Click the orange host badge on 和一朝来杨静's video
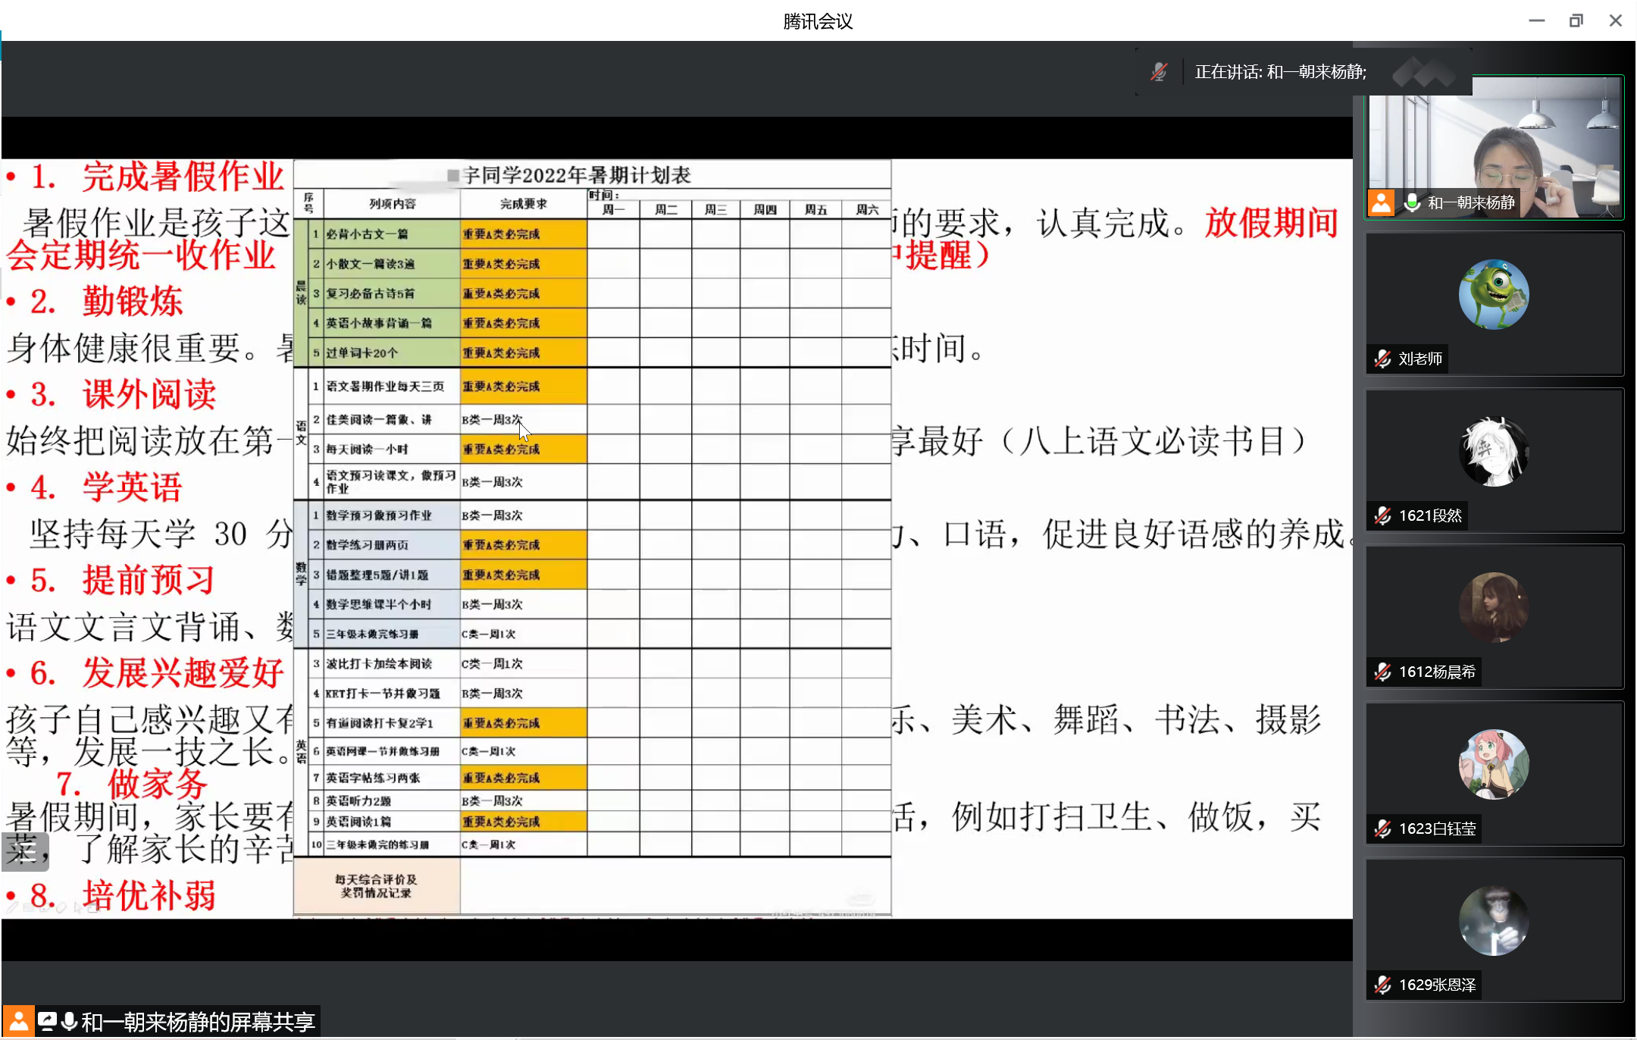Image resolution: width=1637 pixels, height=1040 pixels. click(1381, 203)
